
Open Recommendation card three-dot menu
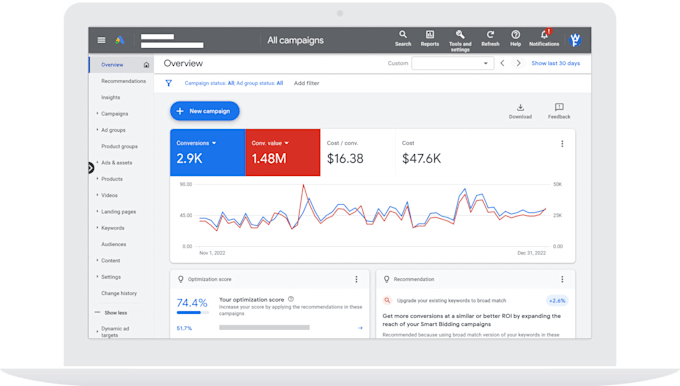click(562, 279)
